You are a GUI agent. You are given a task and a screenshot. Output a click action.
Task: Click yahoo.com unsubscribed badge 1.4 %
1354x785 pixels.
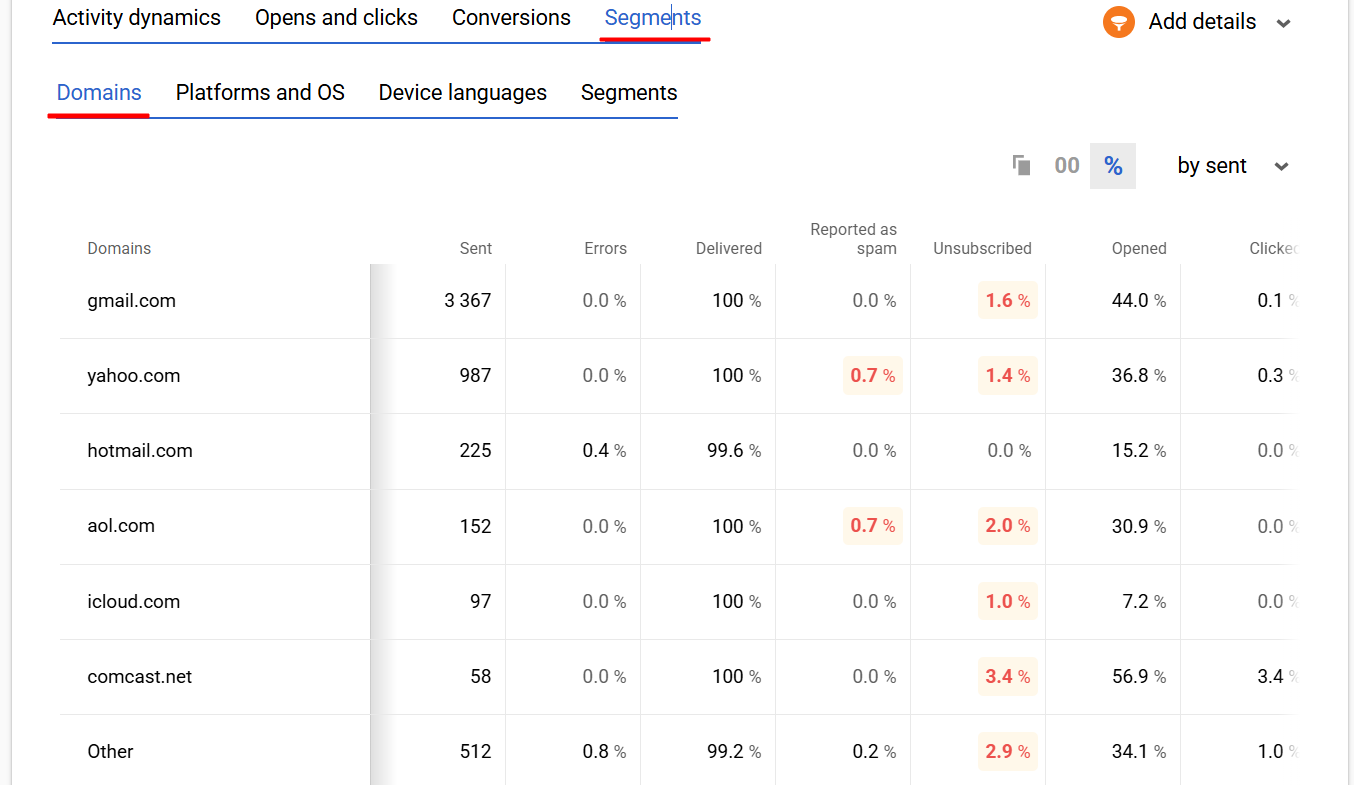(x=1008, y=376)
